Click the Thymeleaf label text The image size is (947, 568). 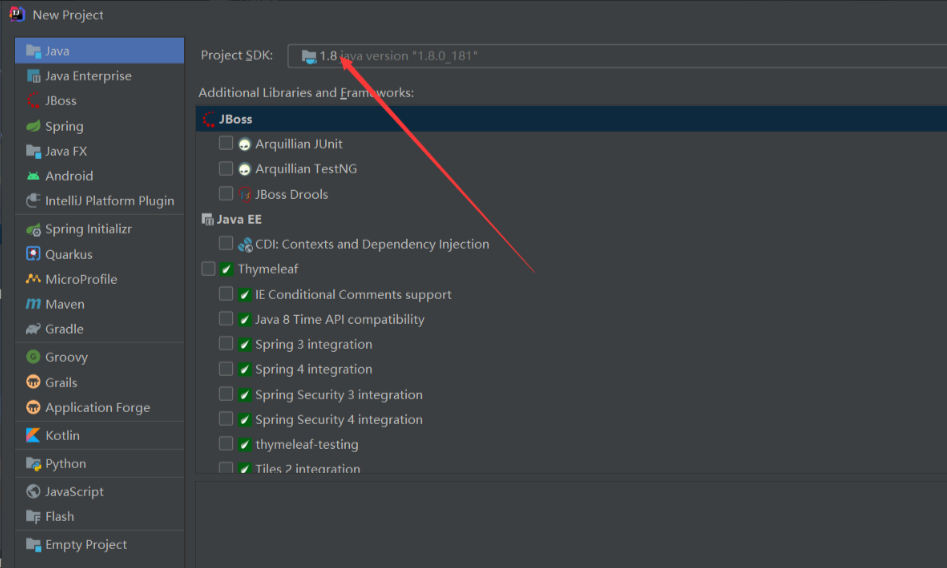pyautogui.click(x=268, y=269)
